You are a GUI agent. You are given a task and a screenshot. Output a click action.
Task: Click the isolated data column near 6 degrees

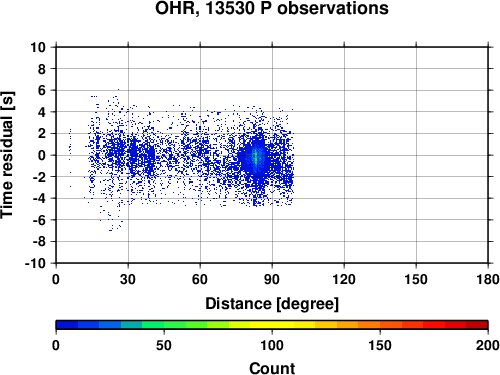pyautogui.click(x=70, y=158)
